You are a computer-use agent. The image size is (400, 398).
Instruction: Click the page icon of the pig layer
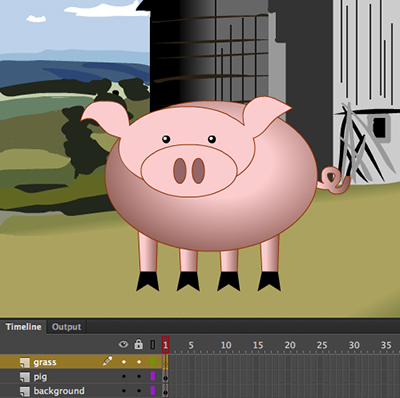coord(25,377)
